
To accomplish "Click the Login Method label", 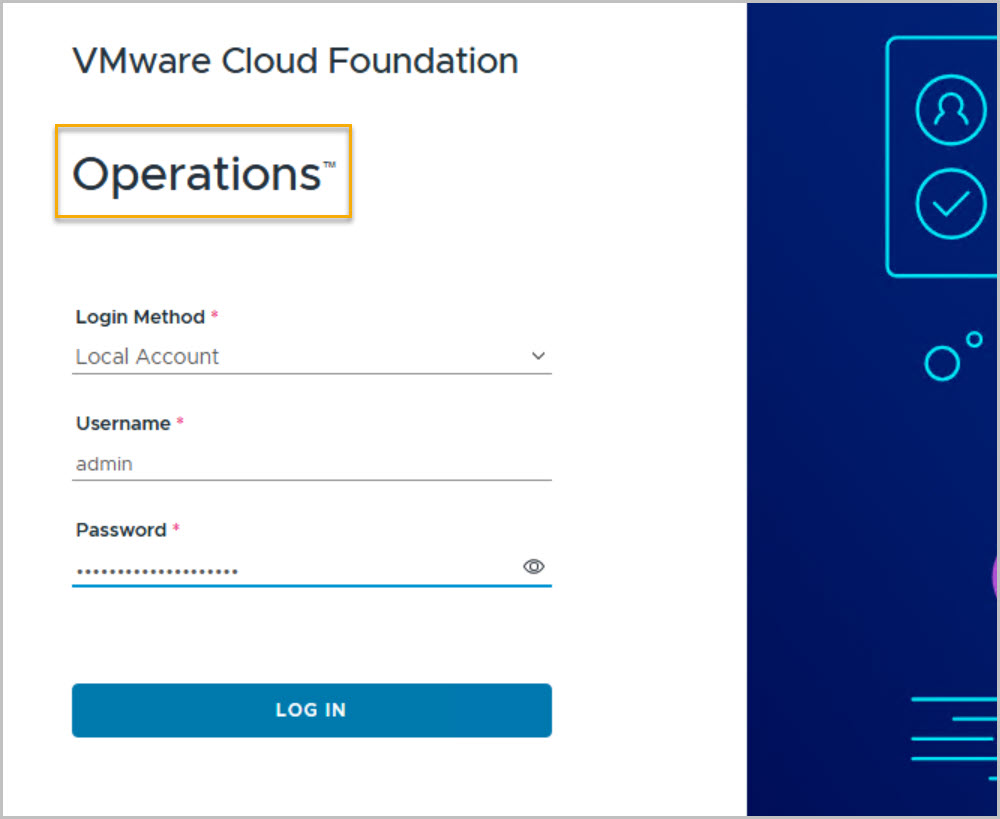I will pos(140,317).
